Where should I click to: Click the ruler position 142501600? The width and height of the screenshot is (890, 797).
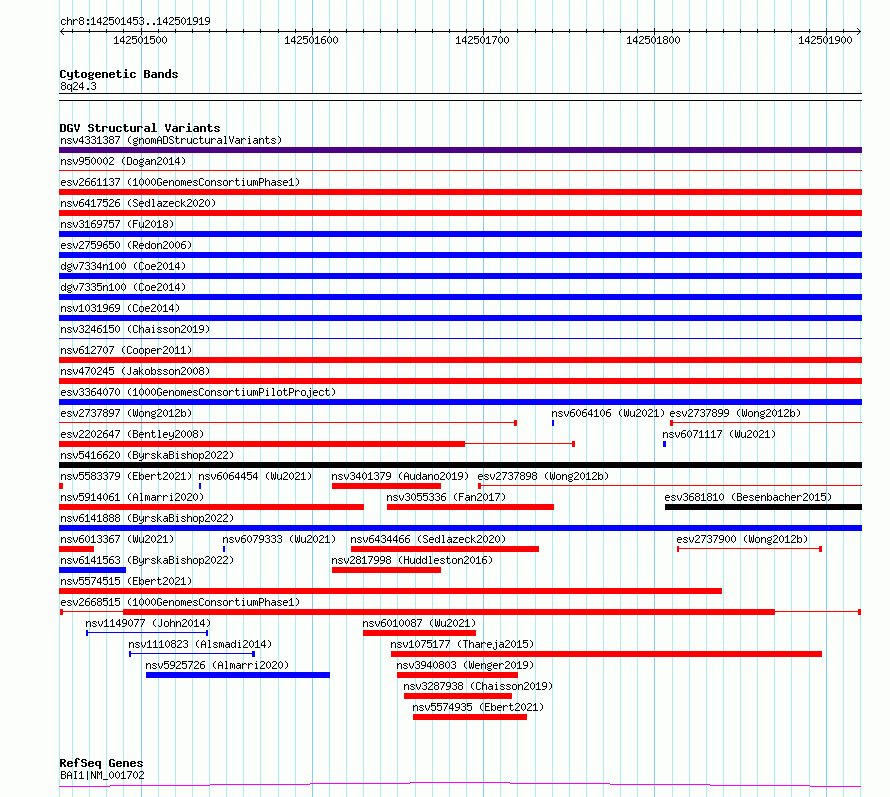click(x=311, y=40)
